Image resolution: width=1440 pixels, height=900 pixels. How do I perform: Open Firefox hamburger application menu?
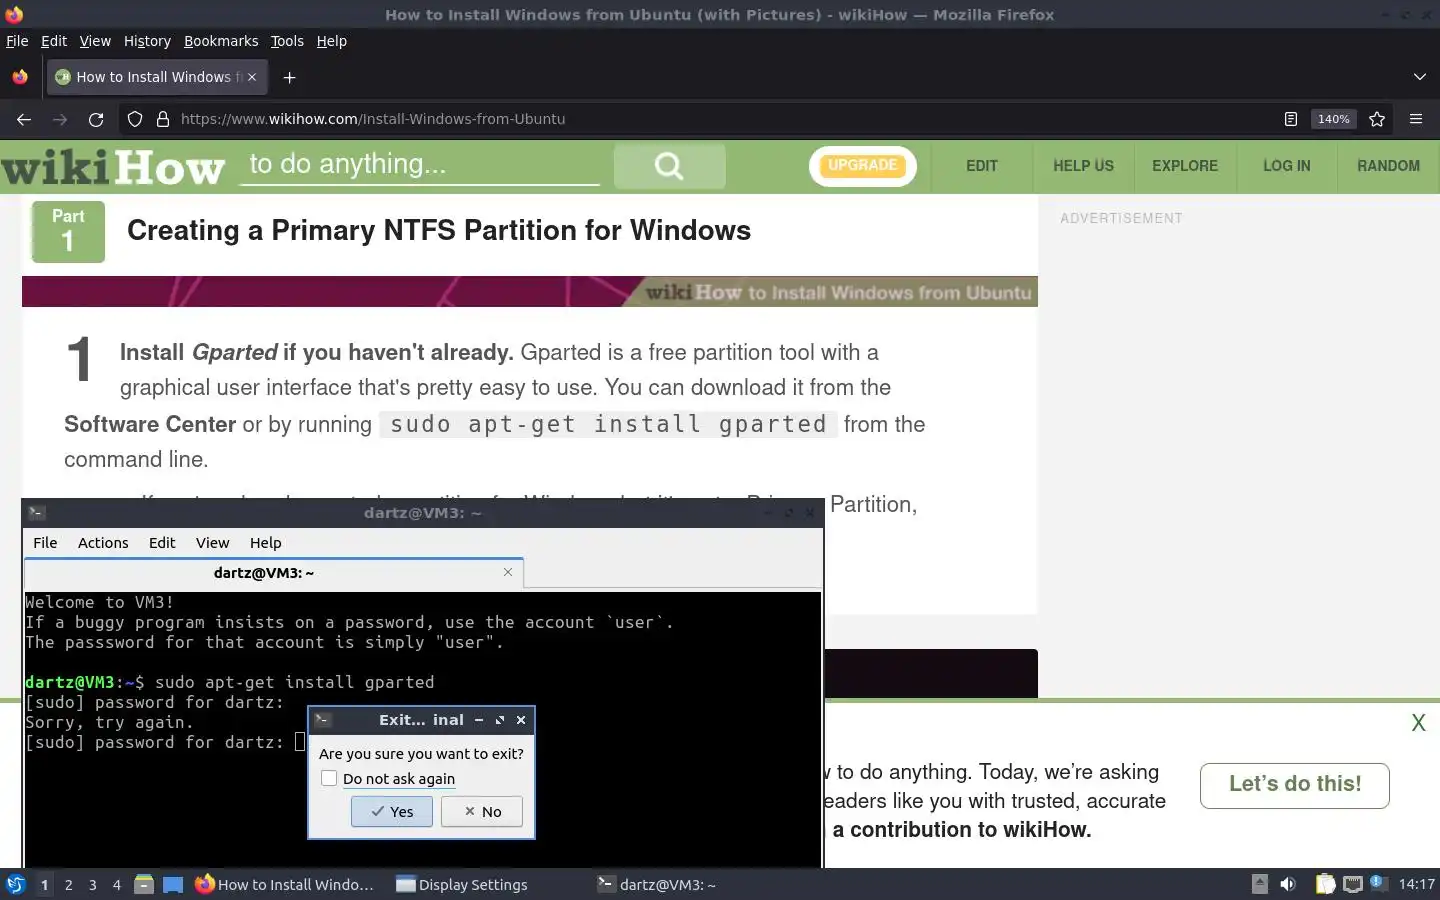click(1416, 119)
